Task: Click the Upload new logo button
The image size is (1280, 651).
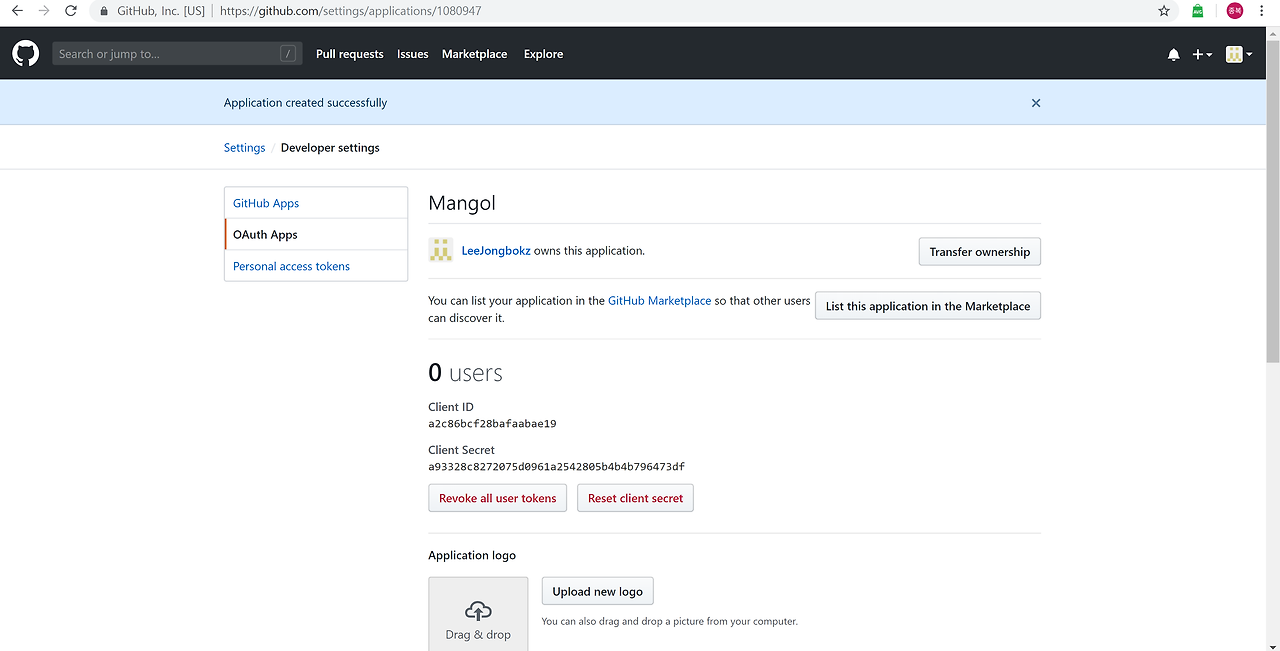Action: 598,591
